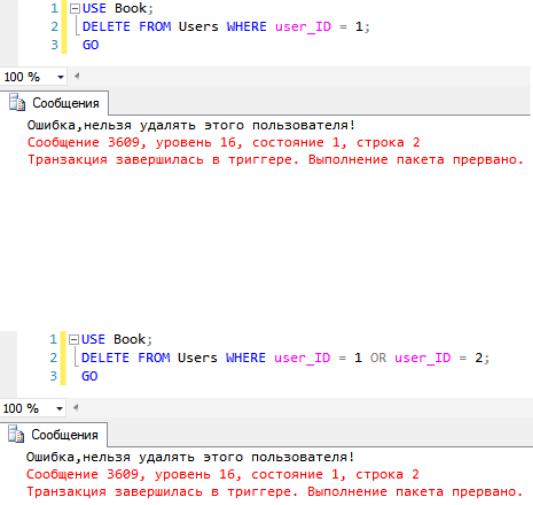Image resolution: width=533 pixels, height=505 pixels.
Task: Click the OR keyword in the bottom query
Action: pyautogui.click(x=378, y=358)
